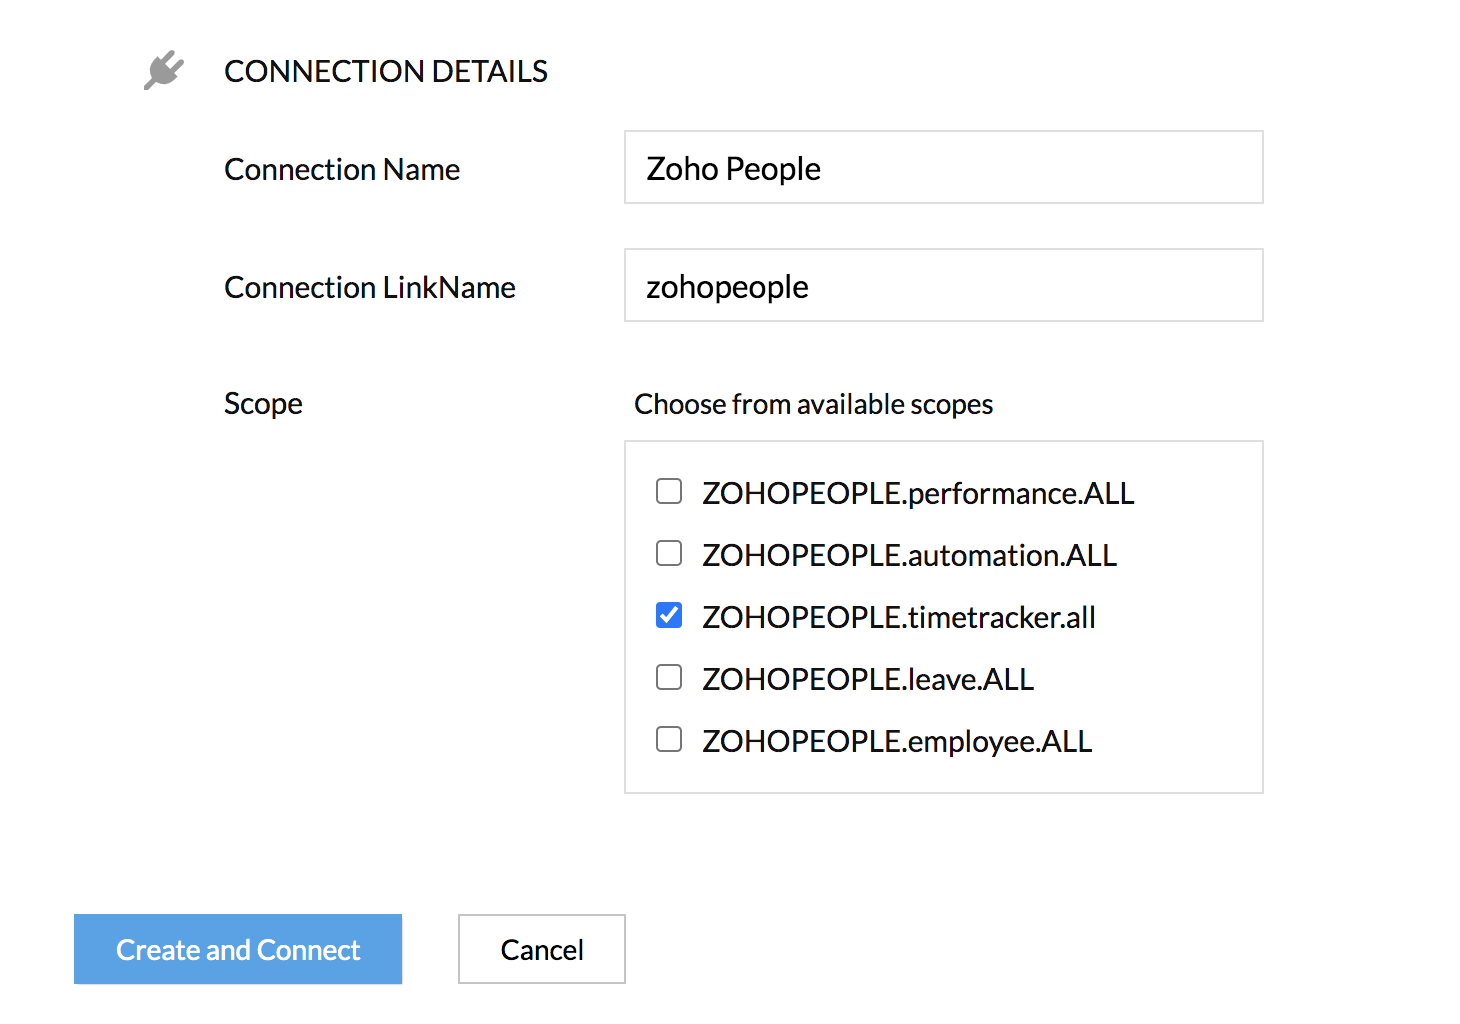Enable the ZOHOPEOPLE.automation.ALL scope checkbox
Viewport: 1460px width, 1024px height.
(669, 553)
